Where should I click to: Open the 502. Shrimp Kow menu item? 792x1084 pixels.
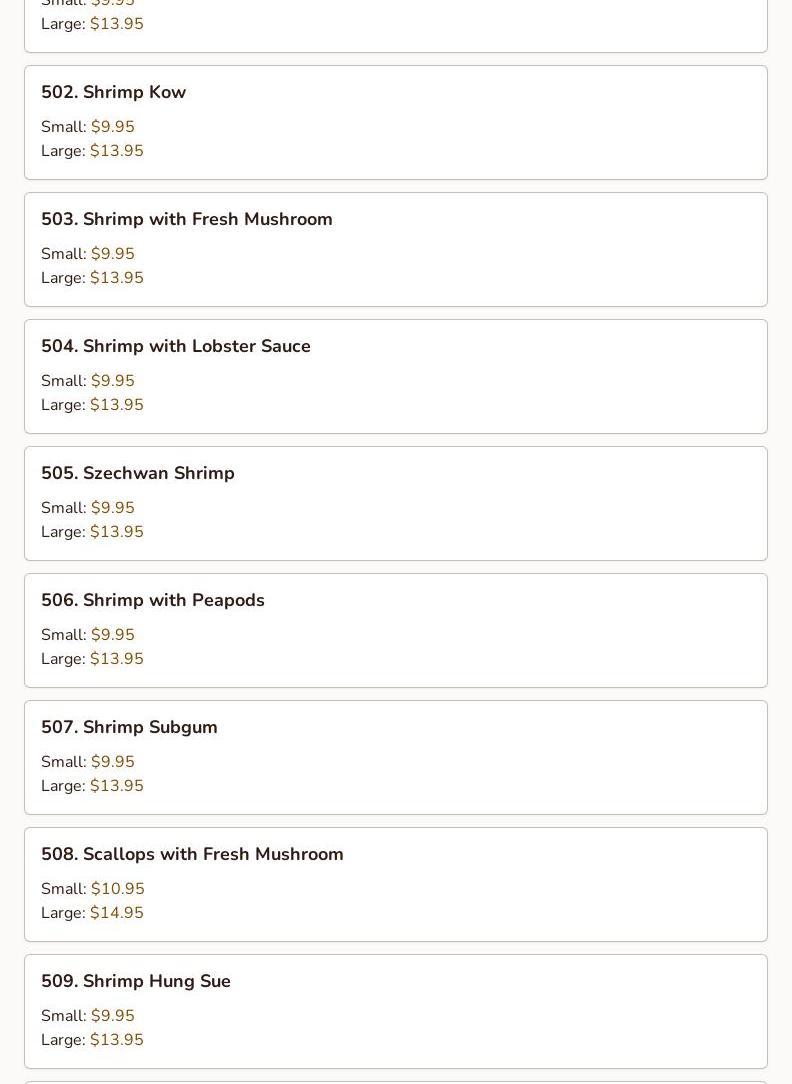coord(113,92)
